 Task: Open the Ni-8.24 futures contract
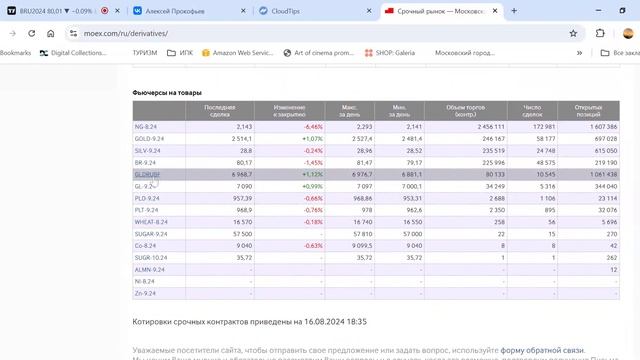(144, 282)
